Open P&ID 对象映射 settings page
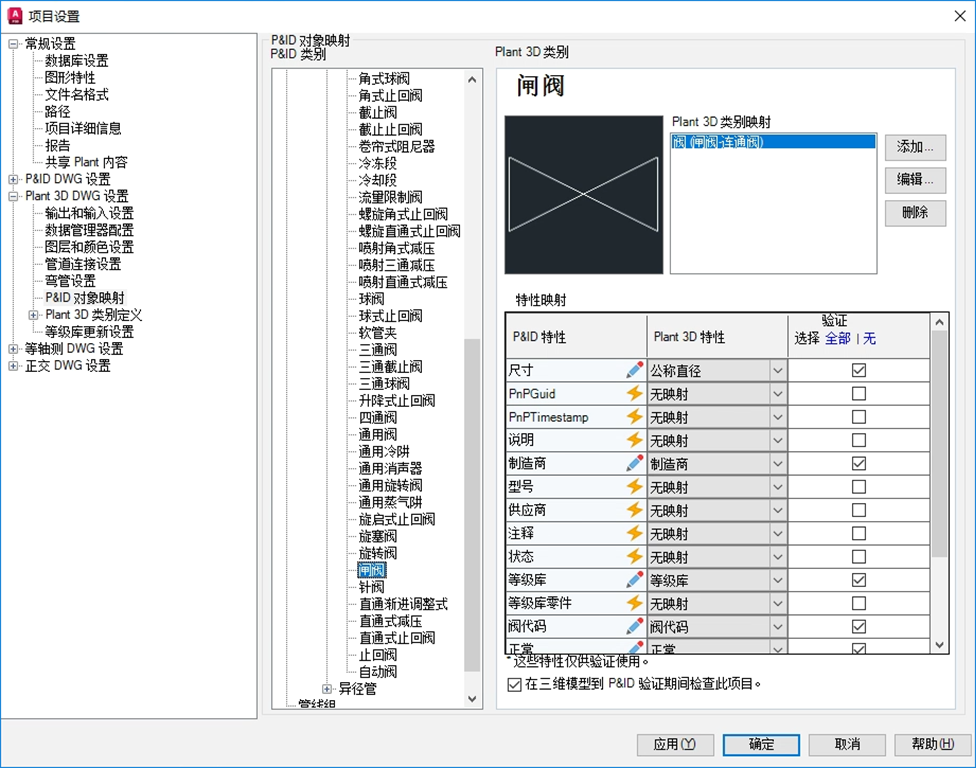Viewport: 976px width, 768px height. coord(85,297)
